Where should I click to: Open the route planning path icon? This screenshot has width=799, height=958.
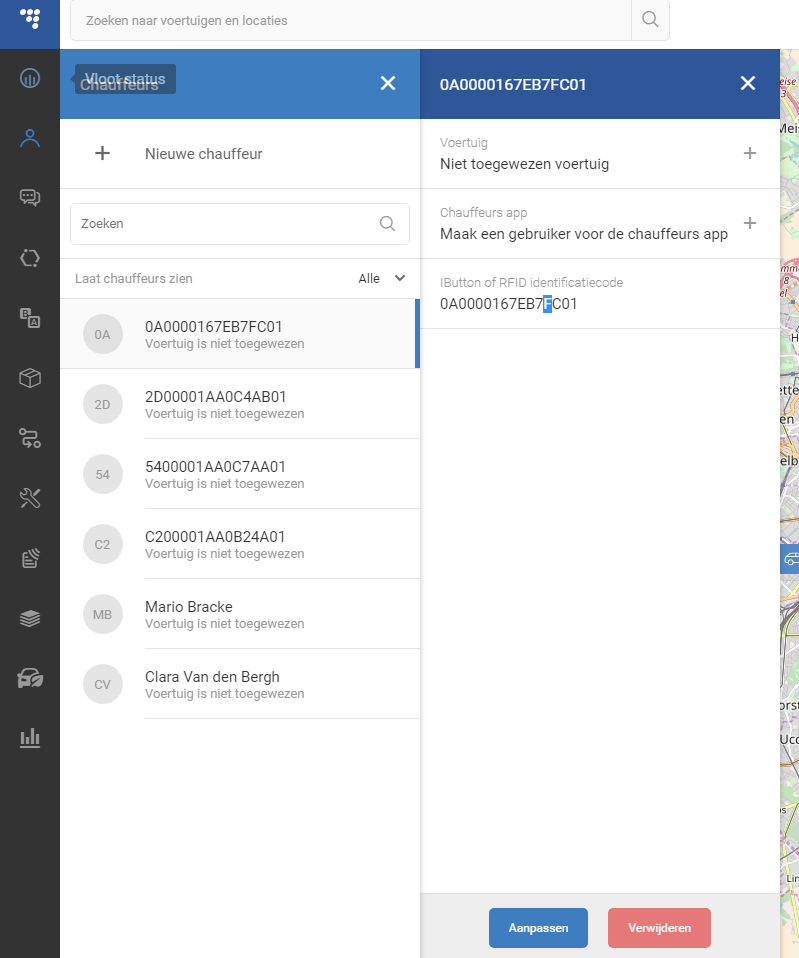click(x=30, y=438)
